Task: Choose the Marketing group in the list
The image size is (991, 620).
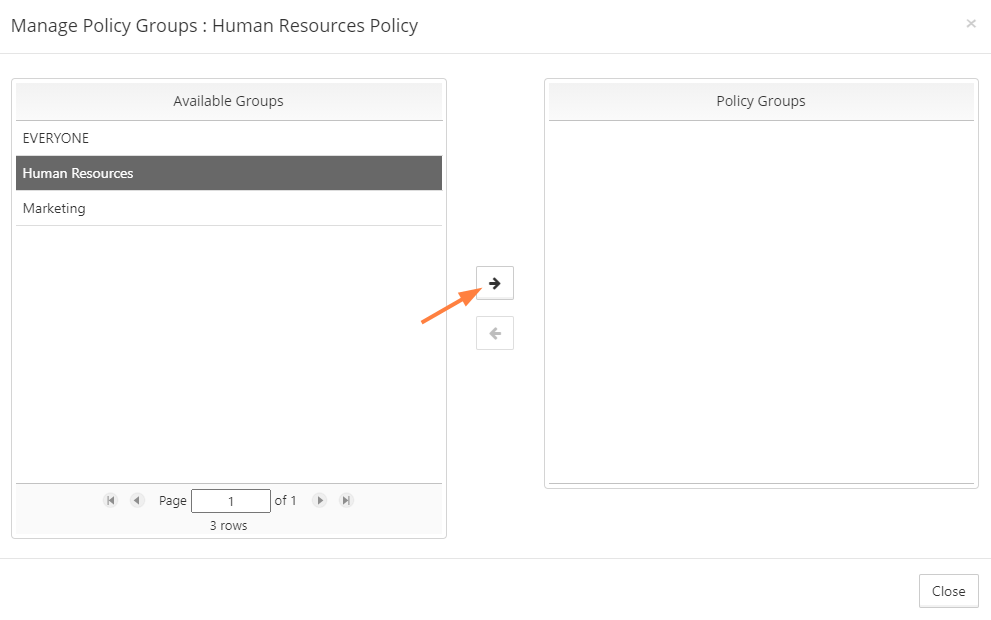Action: 229,208
